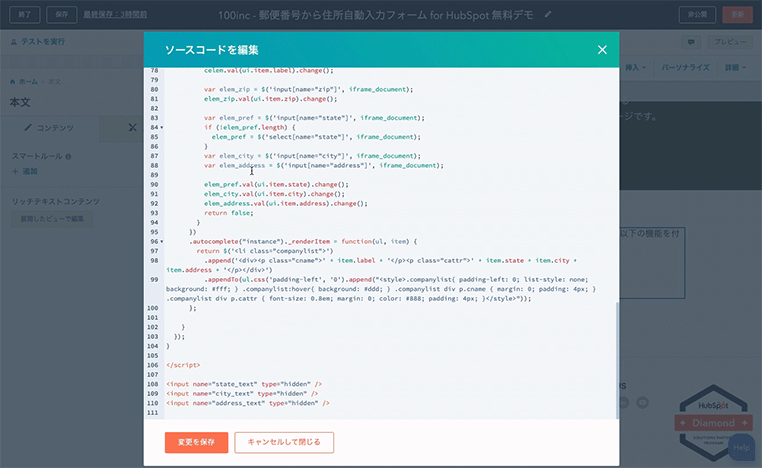This screenshot has width=762, height=468.
Task: Save changes with 変更を保存 button
Action: point(196,442)
